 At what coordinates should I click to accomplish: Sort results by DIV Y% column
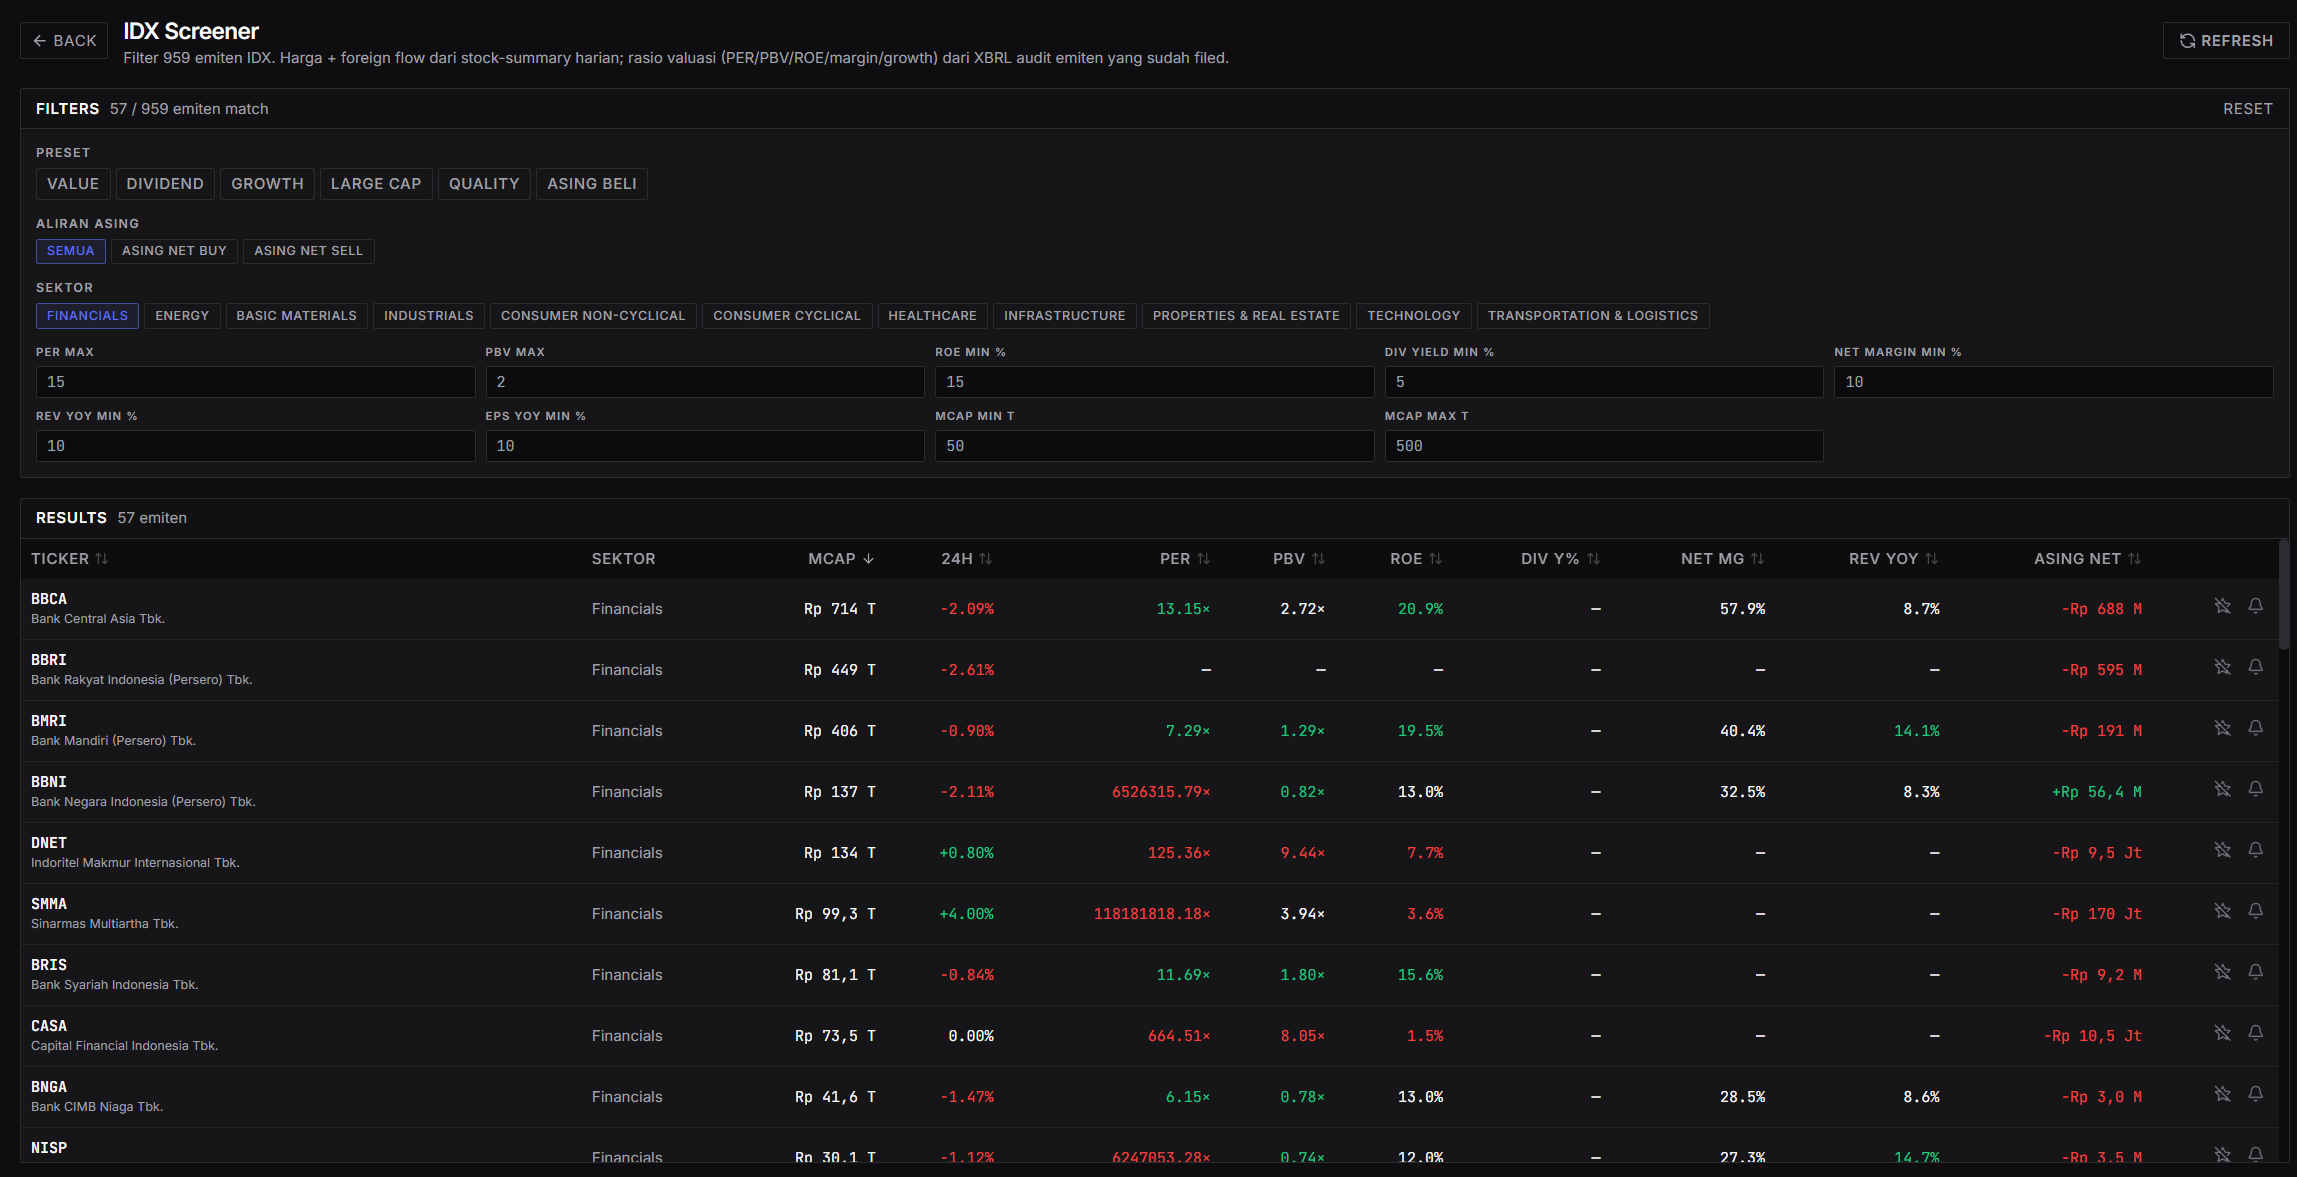[1560, 559]
